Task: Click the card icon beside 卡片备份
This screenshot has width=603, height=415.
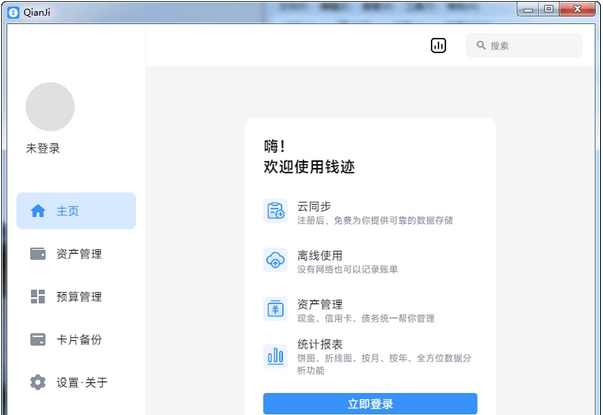Action: (38, 340)
